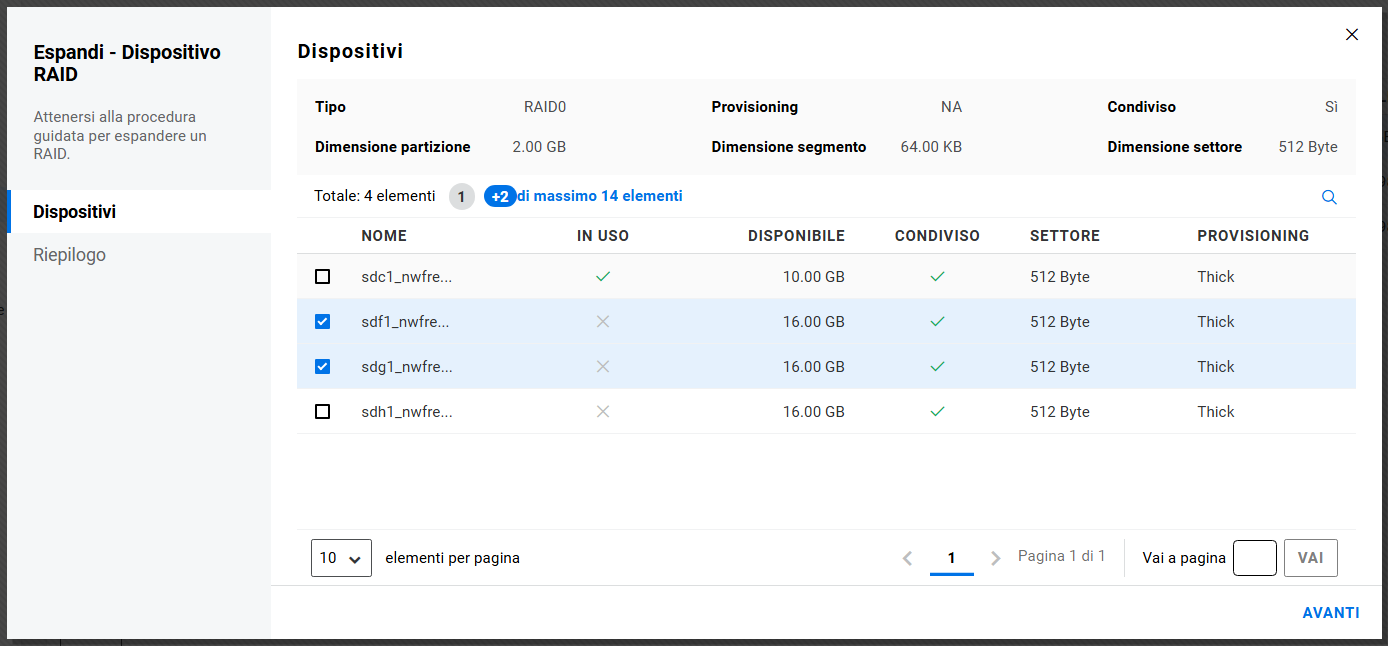Click the blue +2 selection badge
Screen dimensions: 1388x646
pos(500,197)
